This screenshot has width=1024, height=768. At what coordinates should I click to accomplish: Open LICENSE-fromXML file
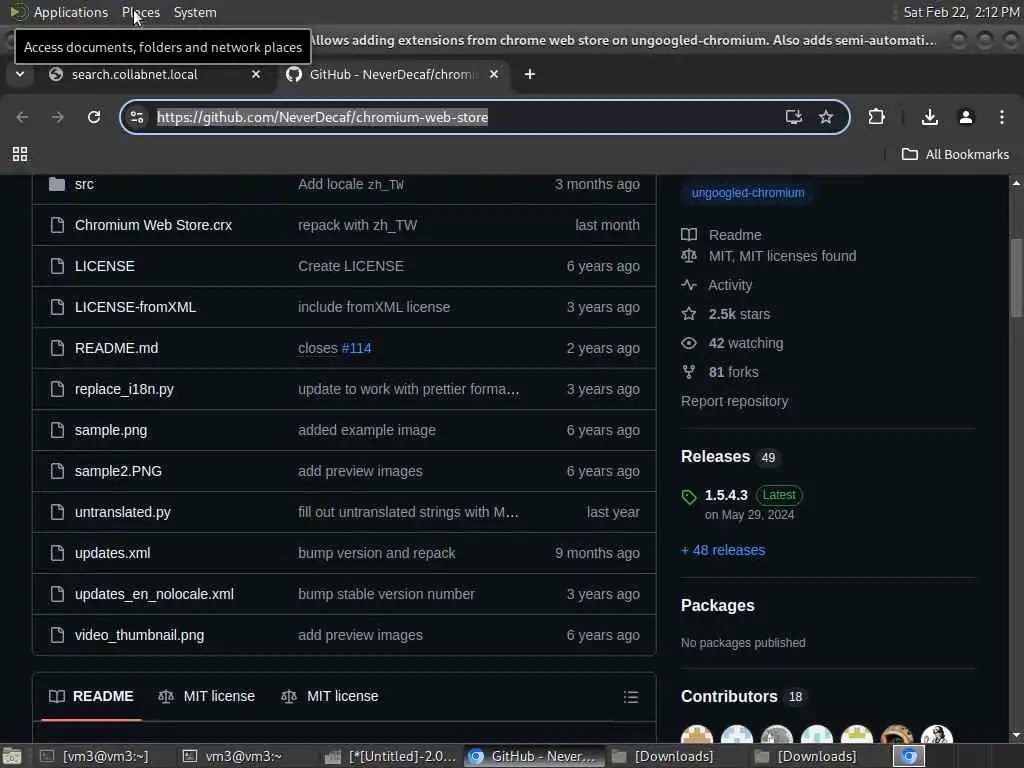point(135,307)
